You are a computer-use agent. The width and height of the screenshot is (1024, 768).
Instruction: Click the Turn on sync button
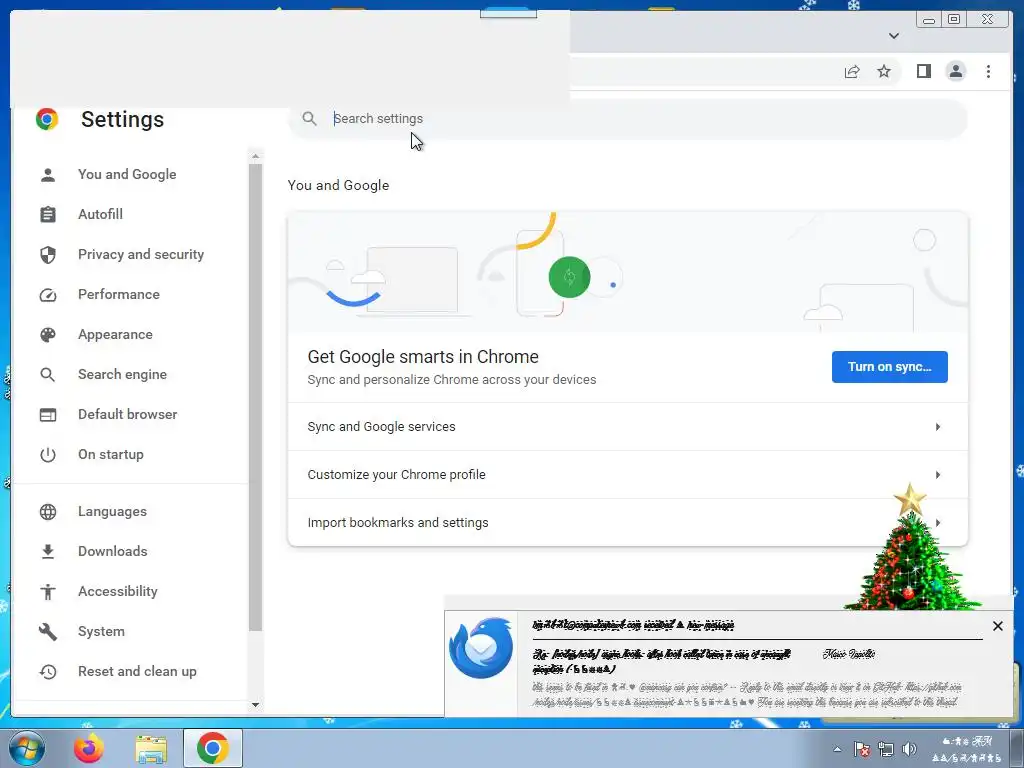coord(889,367)
